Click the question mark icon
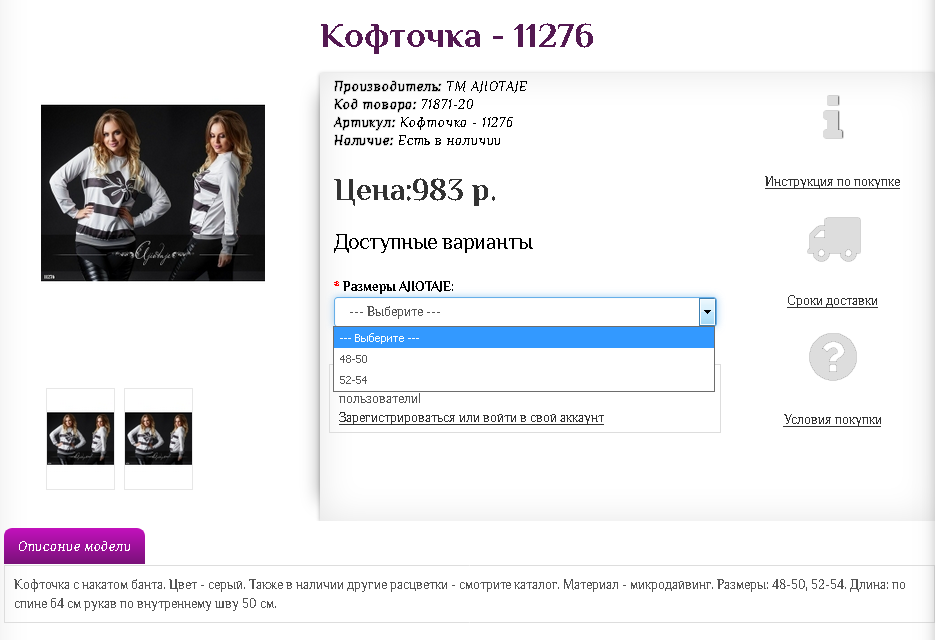Image resolution: width=935 pixels, height=640 pixels. click(832, 357)
